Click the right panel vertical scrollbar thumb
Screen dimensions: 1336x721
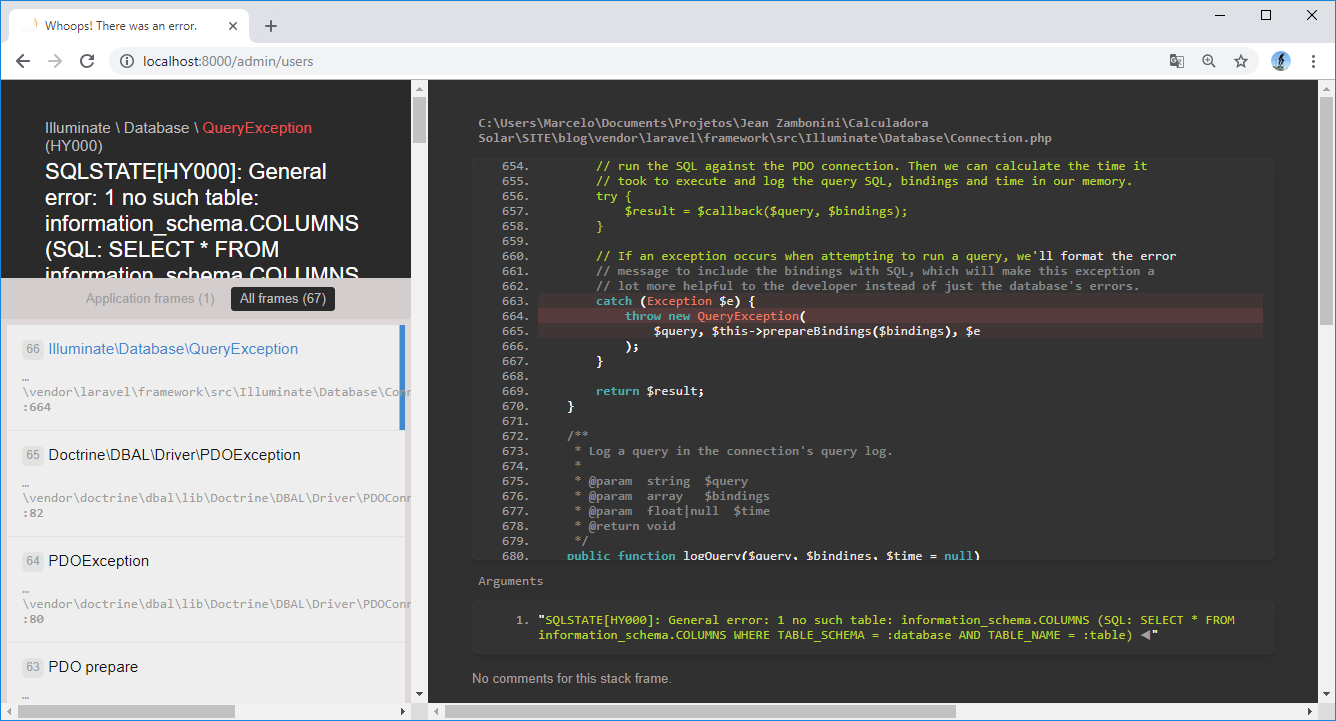pyautogui.click(x=1326, y=210)
